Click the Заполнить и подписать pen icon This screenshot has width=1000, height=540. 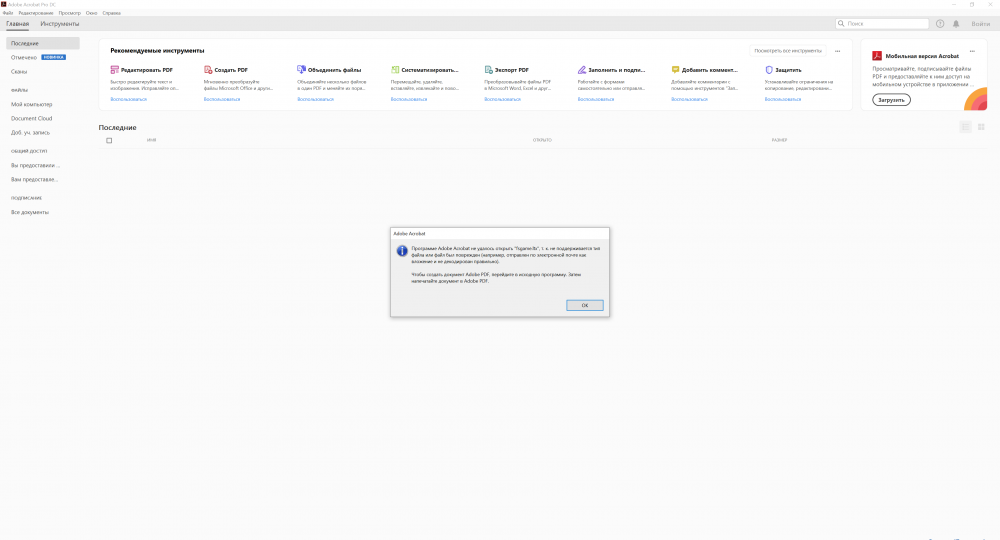[x=582, y=69]
